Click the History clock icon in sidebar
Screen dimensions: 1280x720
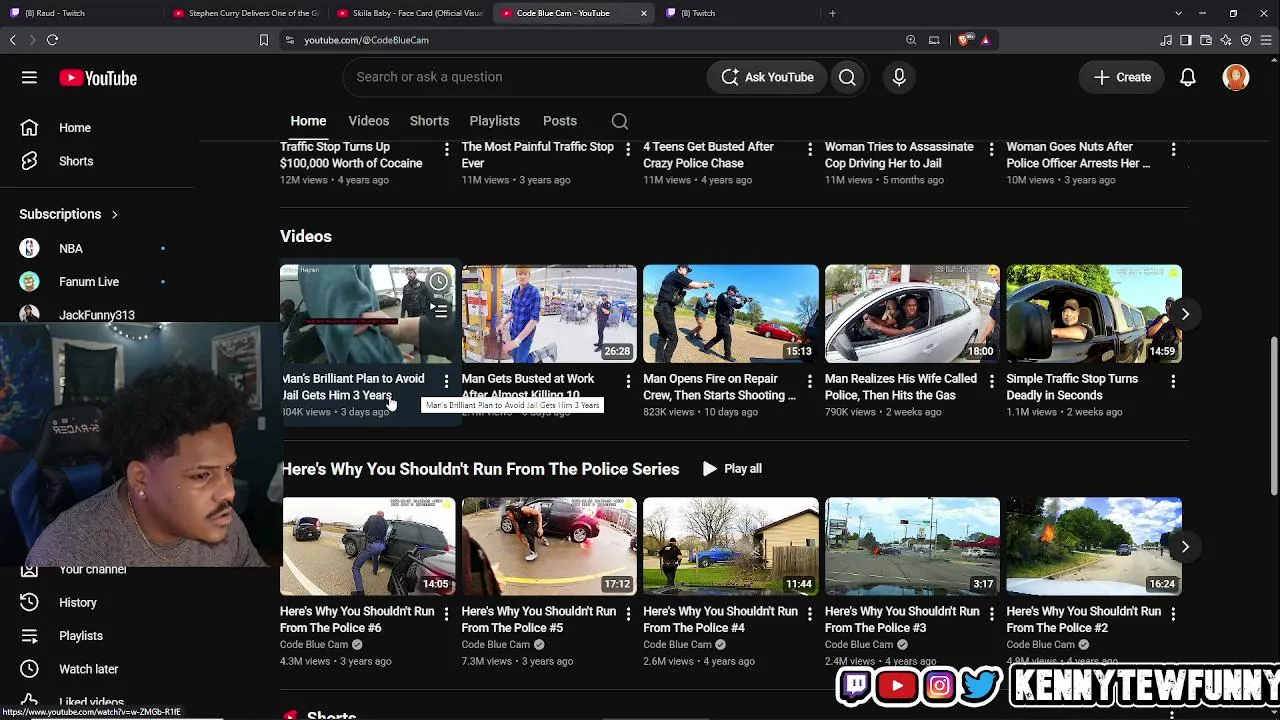pyautogui.click(x=29, y=603)
